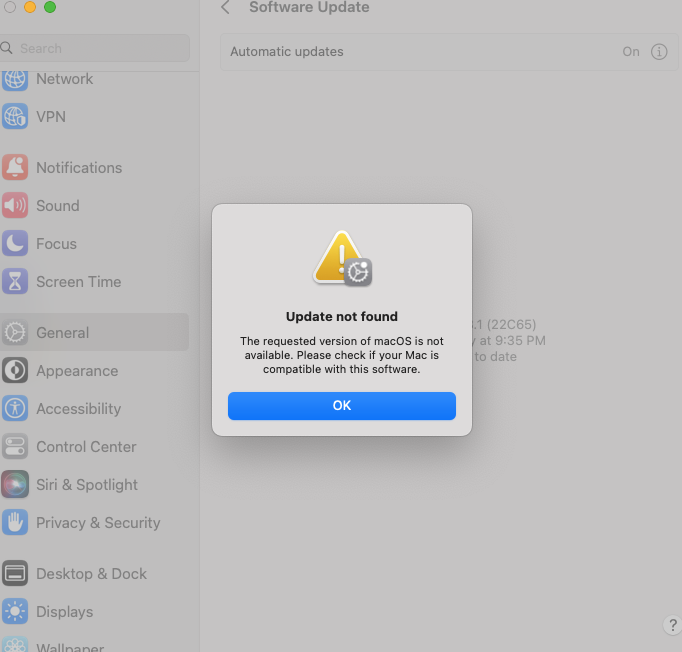Open Control Center label
Viewport: 682px width, 652px height.
click(x=86, y=447)
